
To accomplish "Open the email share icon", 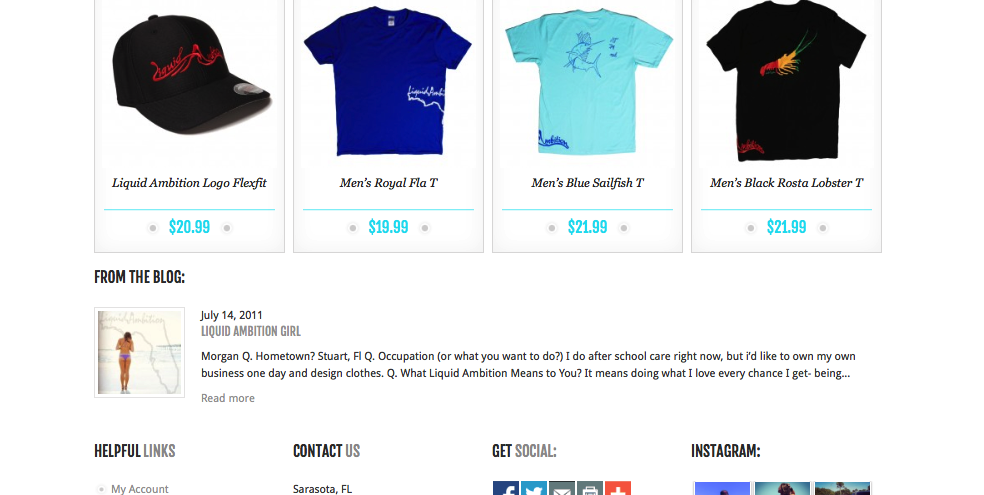I will (x=562, y=488).
